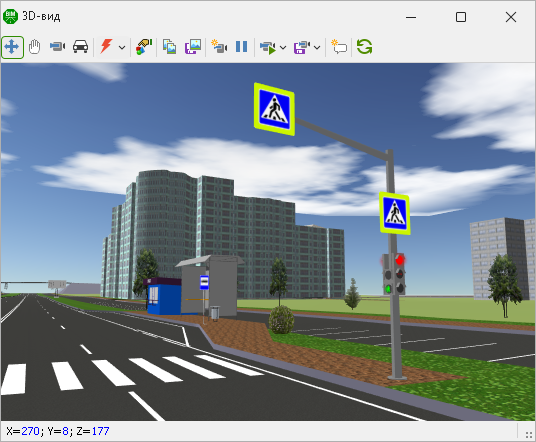536x442 pixels.
Task: Pause the 3D animation
Action: 242,46
